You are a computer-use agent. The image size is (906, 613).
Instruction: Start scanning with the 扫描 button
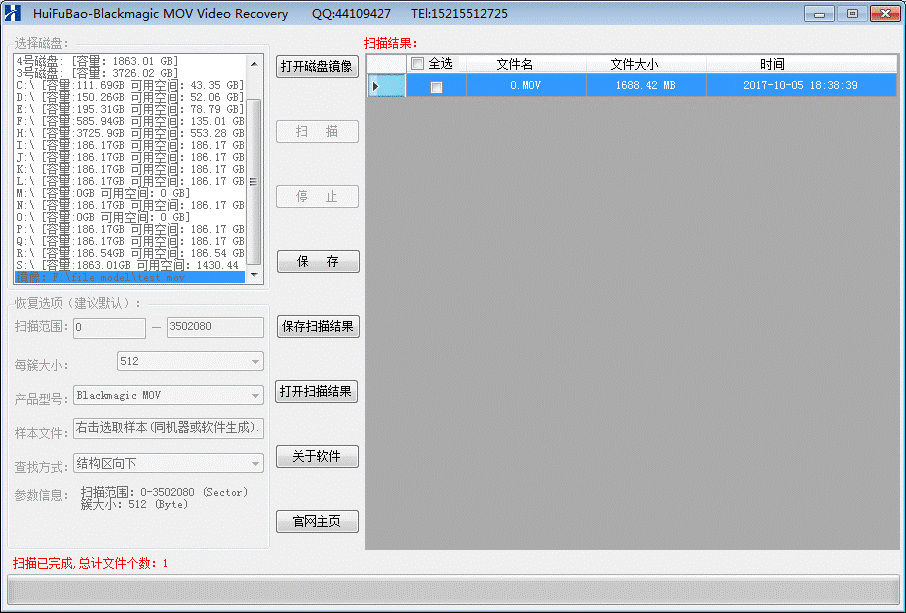pyautogui.click(x=317, y=131)
